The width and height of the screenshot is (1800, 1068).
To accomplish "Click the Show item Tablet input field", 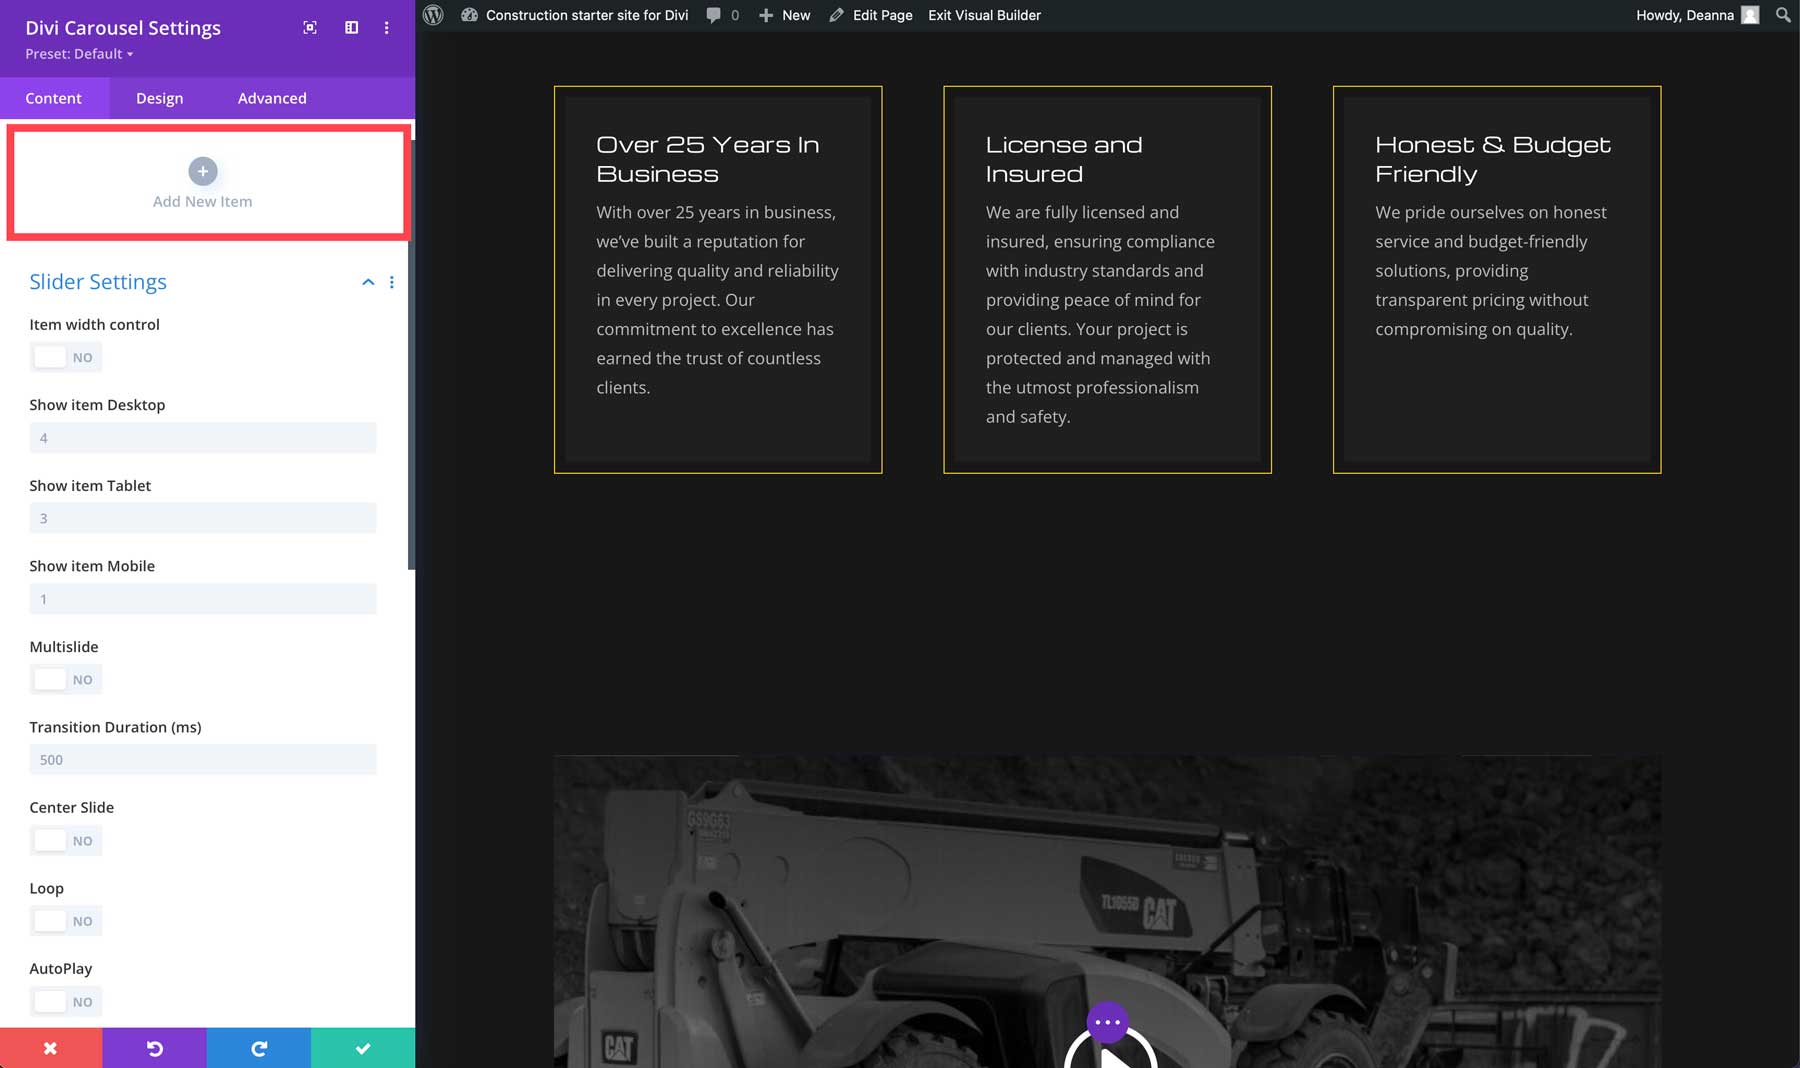I will tap(203, 518).
